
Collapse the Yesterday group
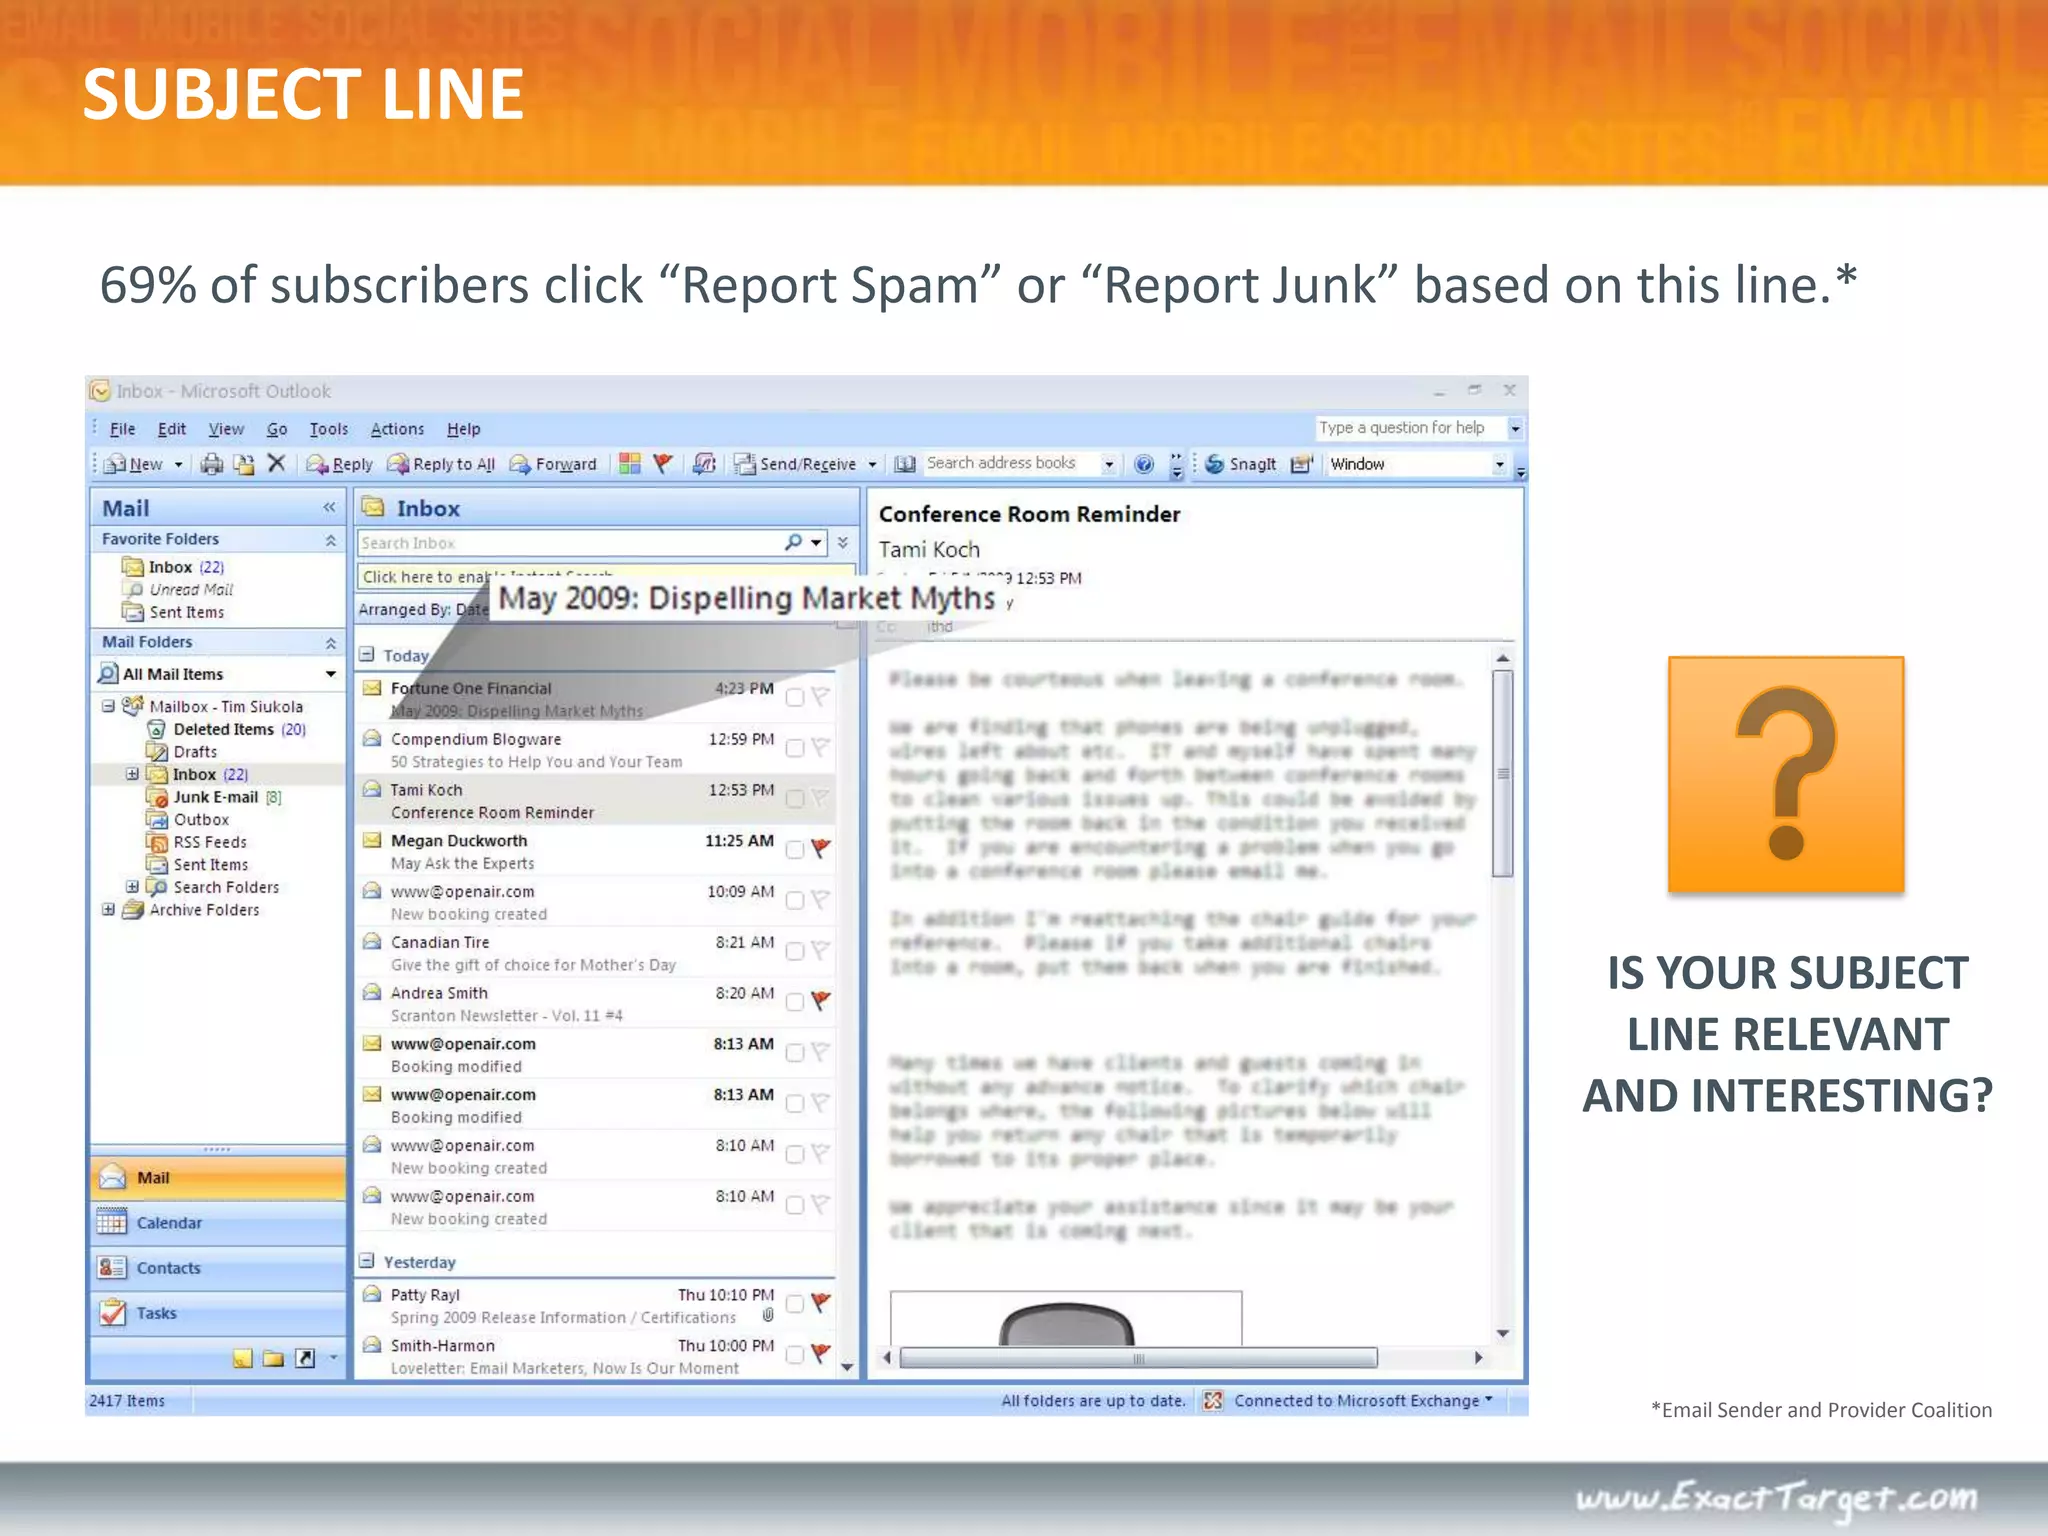(367, 1261)
